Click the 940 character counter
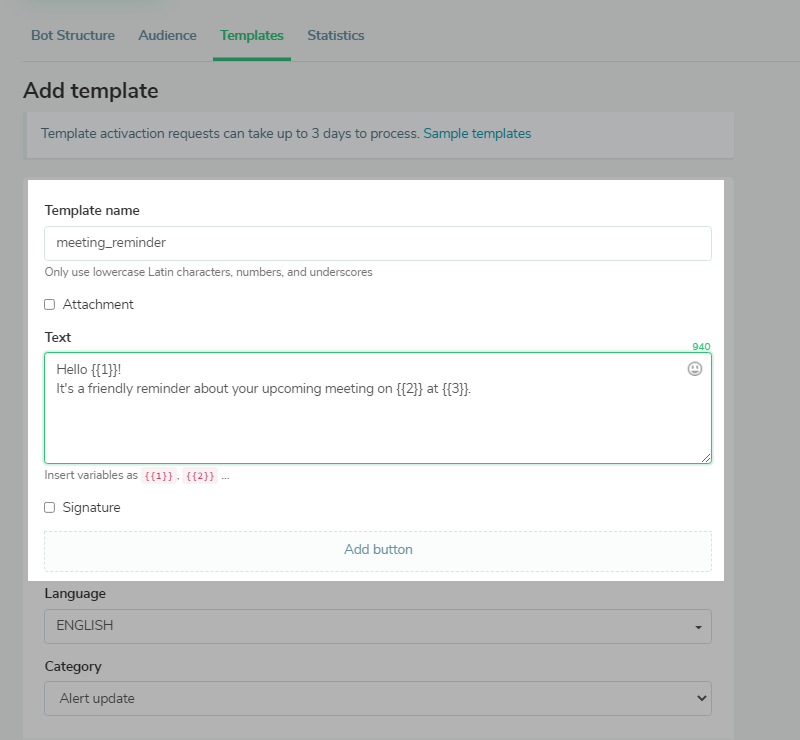Image resolution: width=800 pixels, height=740 pixels. click(701, 347)
